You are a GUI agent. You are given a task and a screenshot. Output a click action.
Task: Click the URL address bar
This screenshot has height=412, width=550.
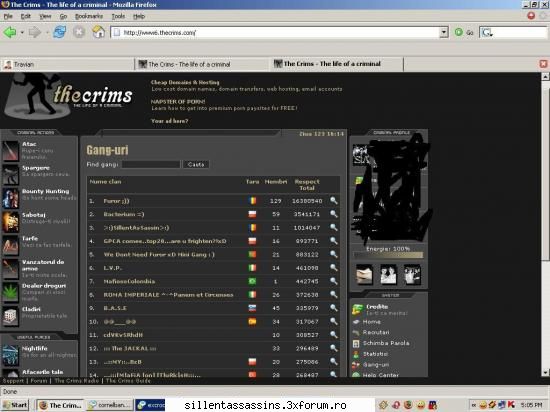click(275, 32)
